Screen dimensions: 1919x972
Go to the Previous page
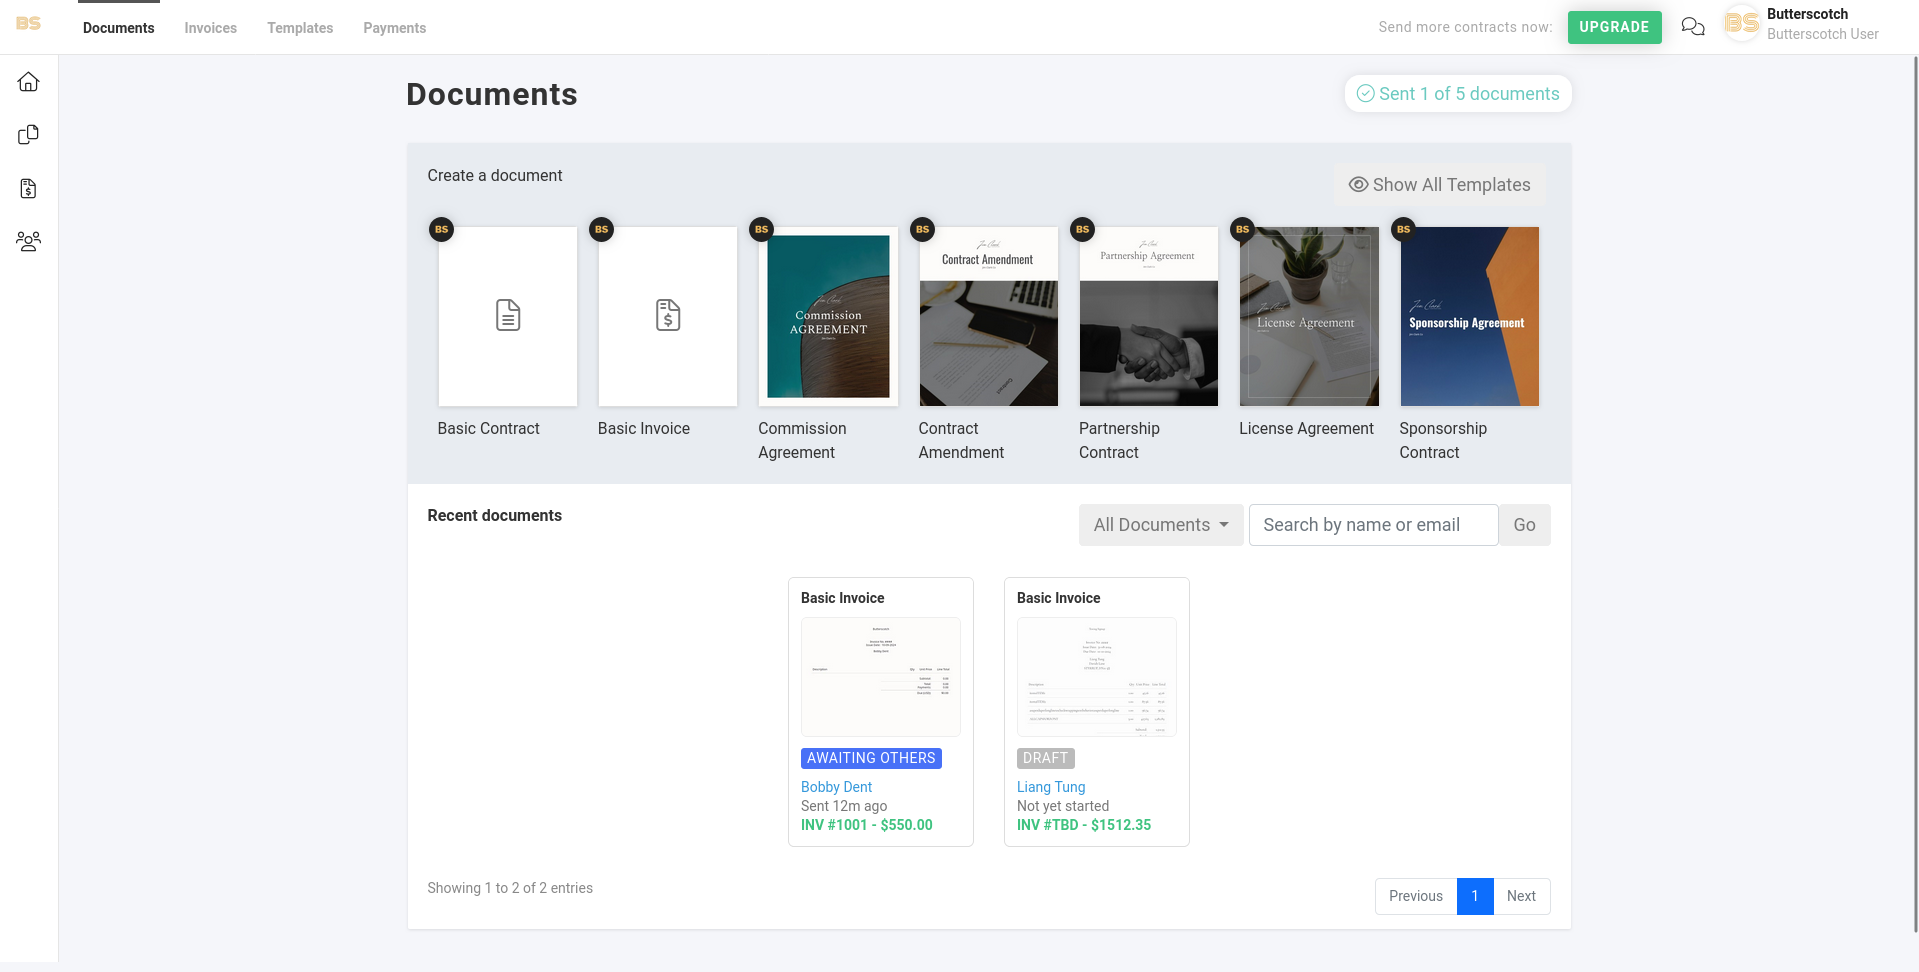[x=1416, y=896]
